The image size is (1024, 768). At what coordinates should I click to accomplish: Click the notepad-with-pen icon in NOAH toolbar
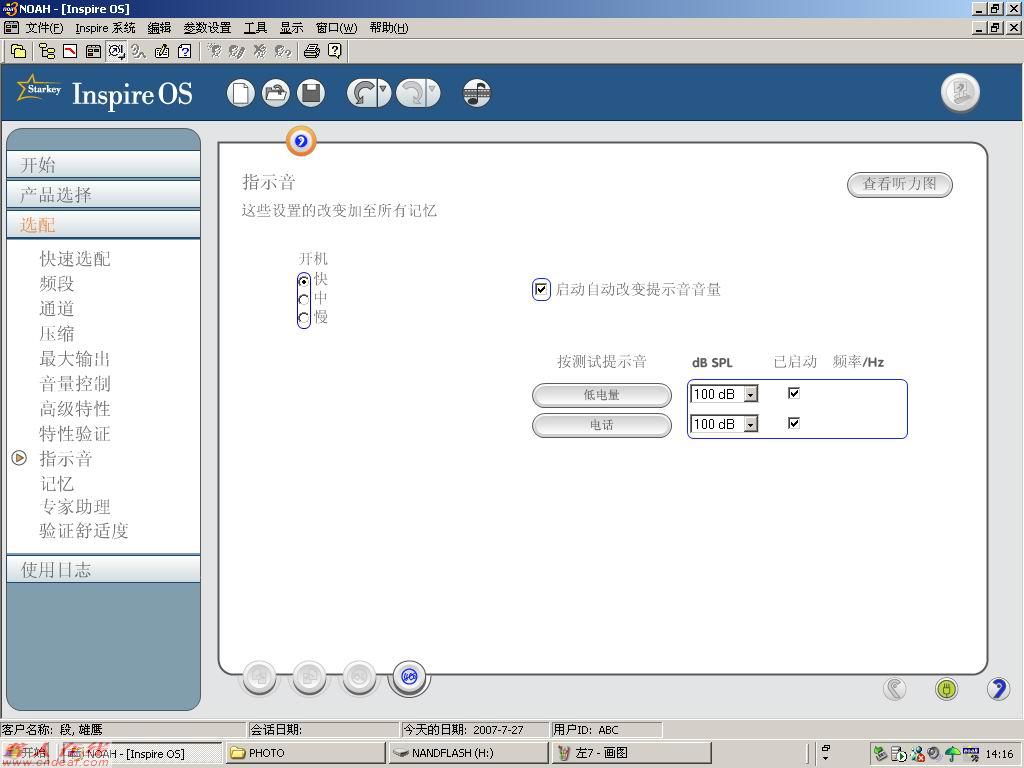point(161,51)
